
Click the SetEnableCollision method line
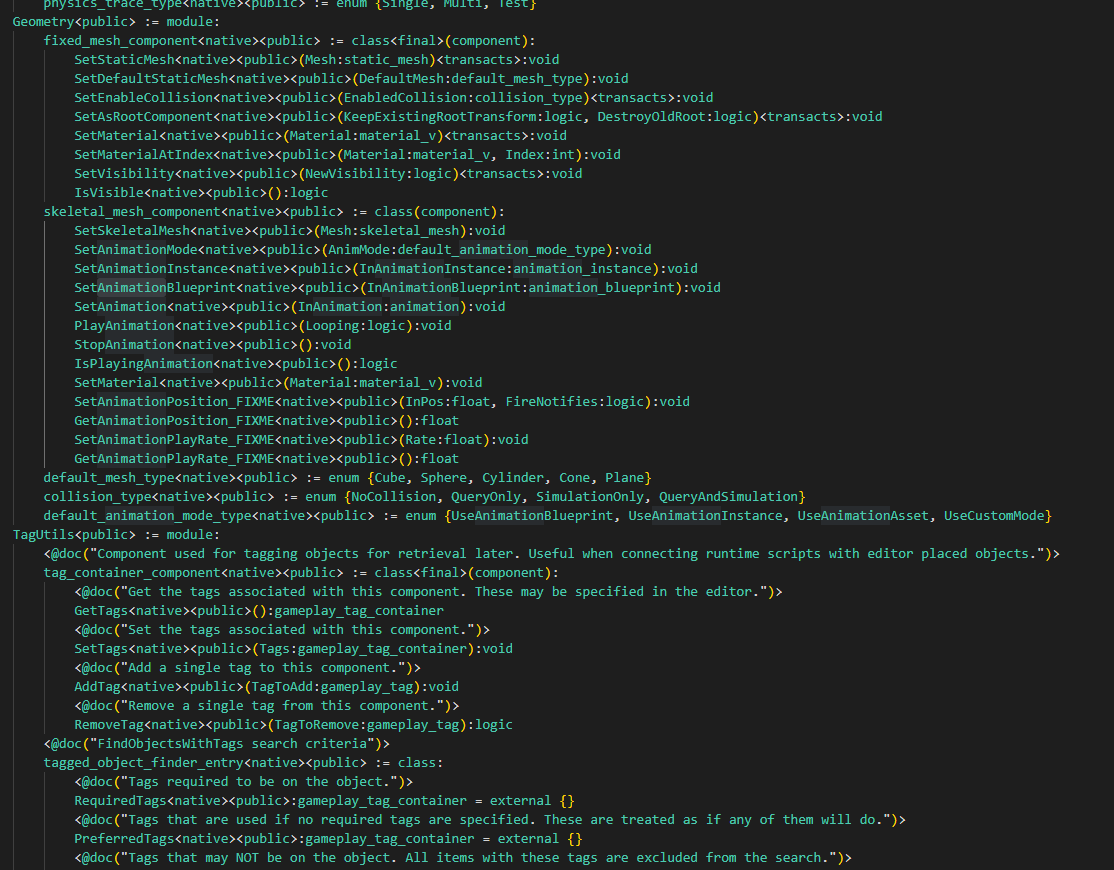[x=394, y=97]
